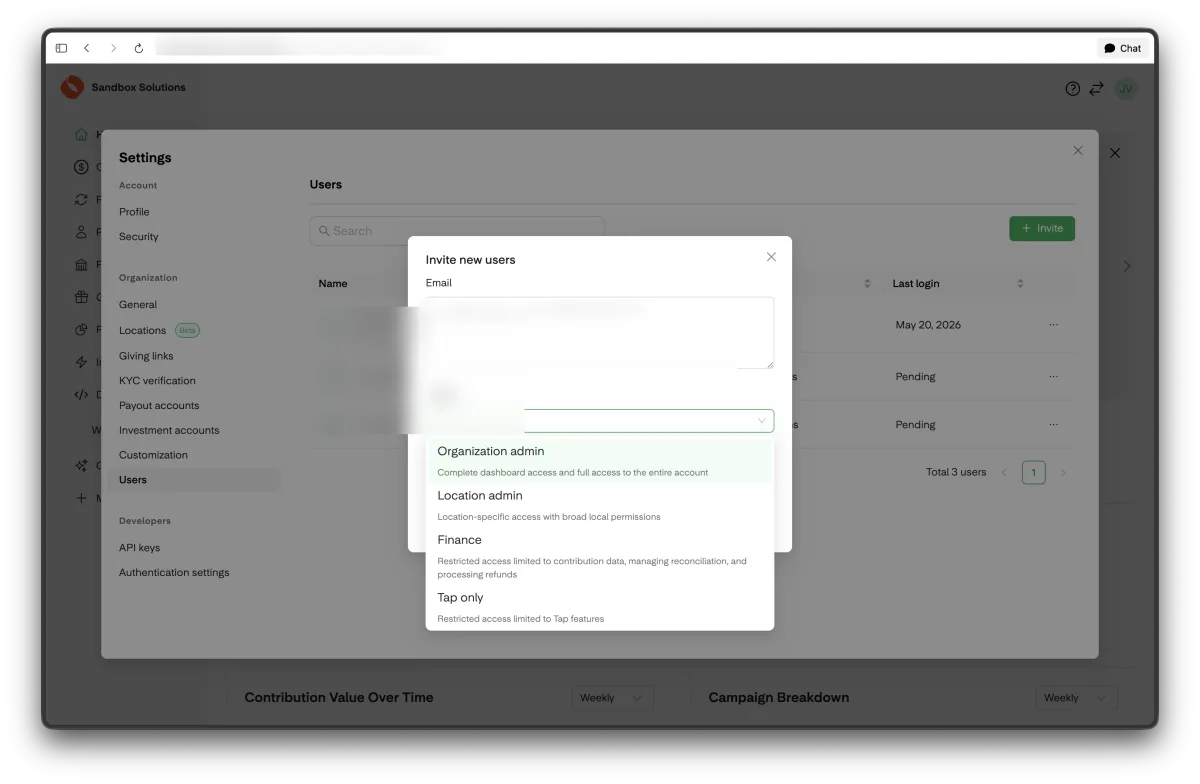Toggle the browser sidebar icon
Screen dimensions: 1200x784
62,48
